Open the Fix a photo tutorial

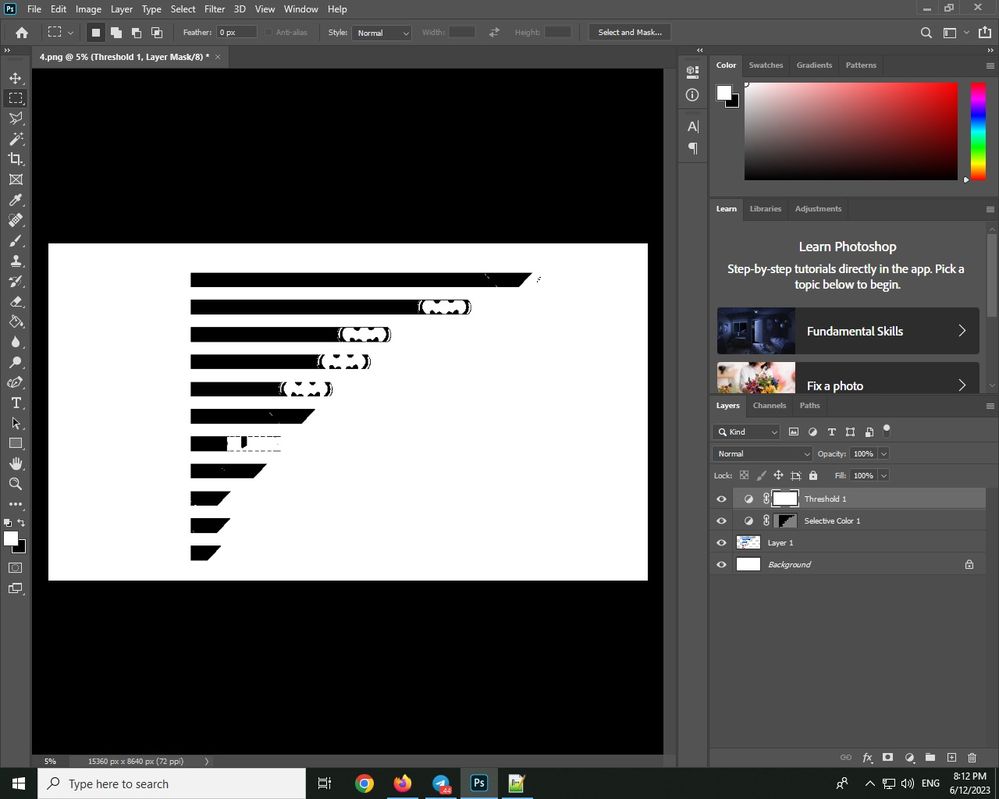click(848, 378)
